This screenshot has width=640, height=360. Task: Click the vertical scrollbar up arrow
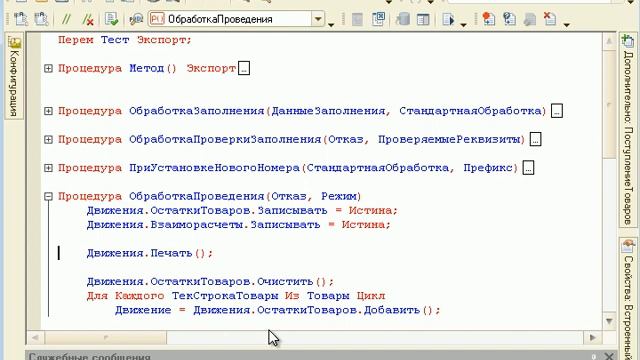pos(609,41)
